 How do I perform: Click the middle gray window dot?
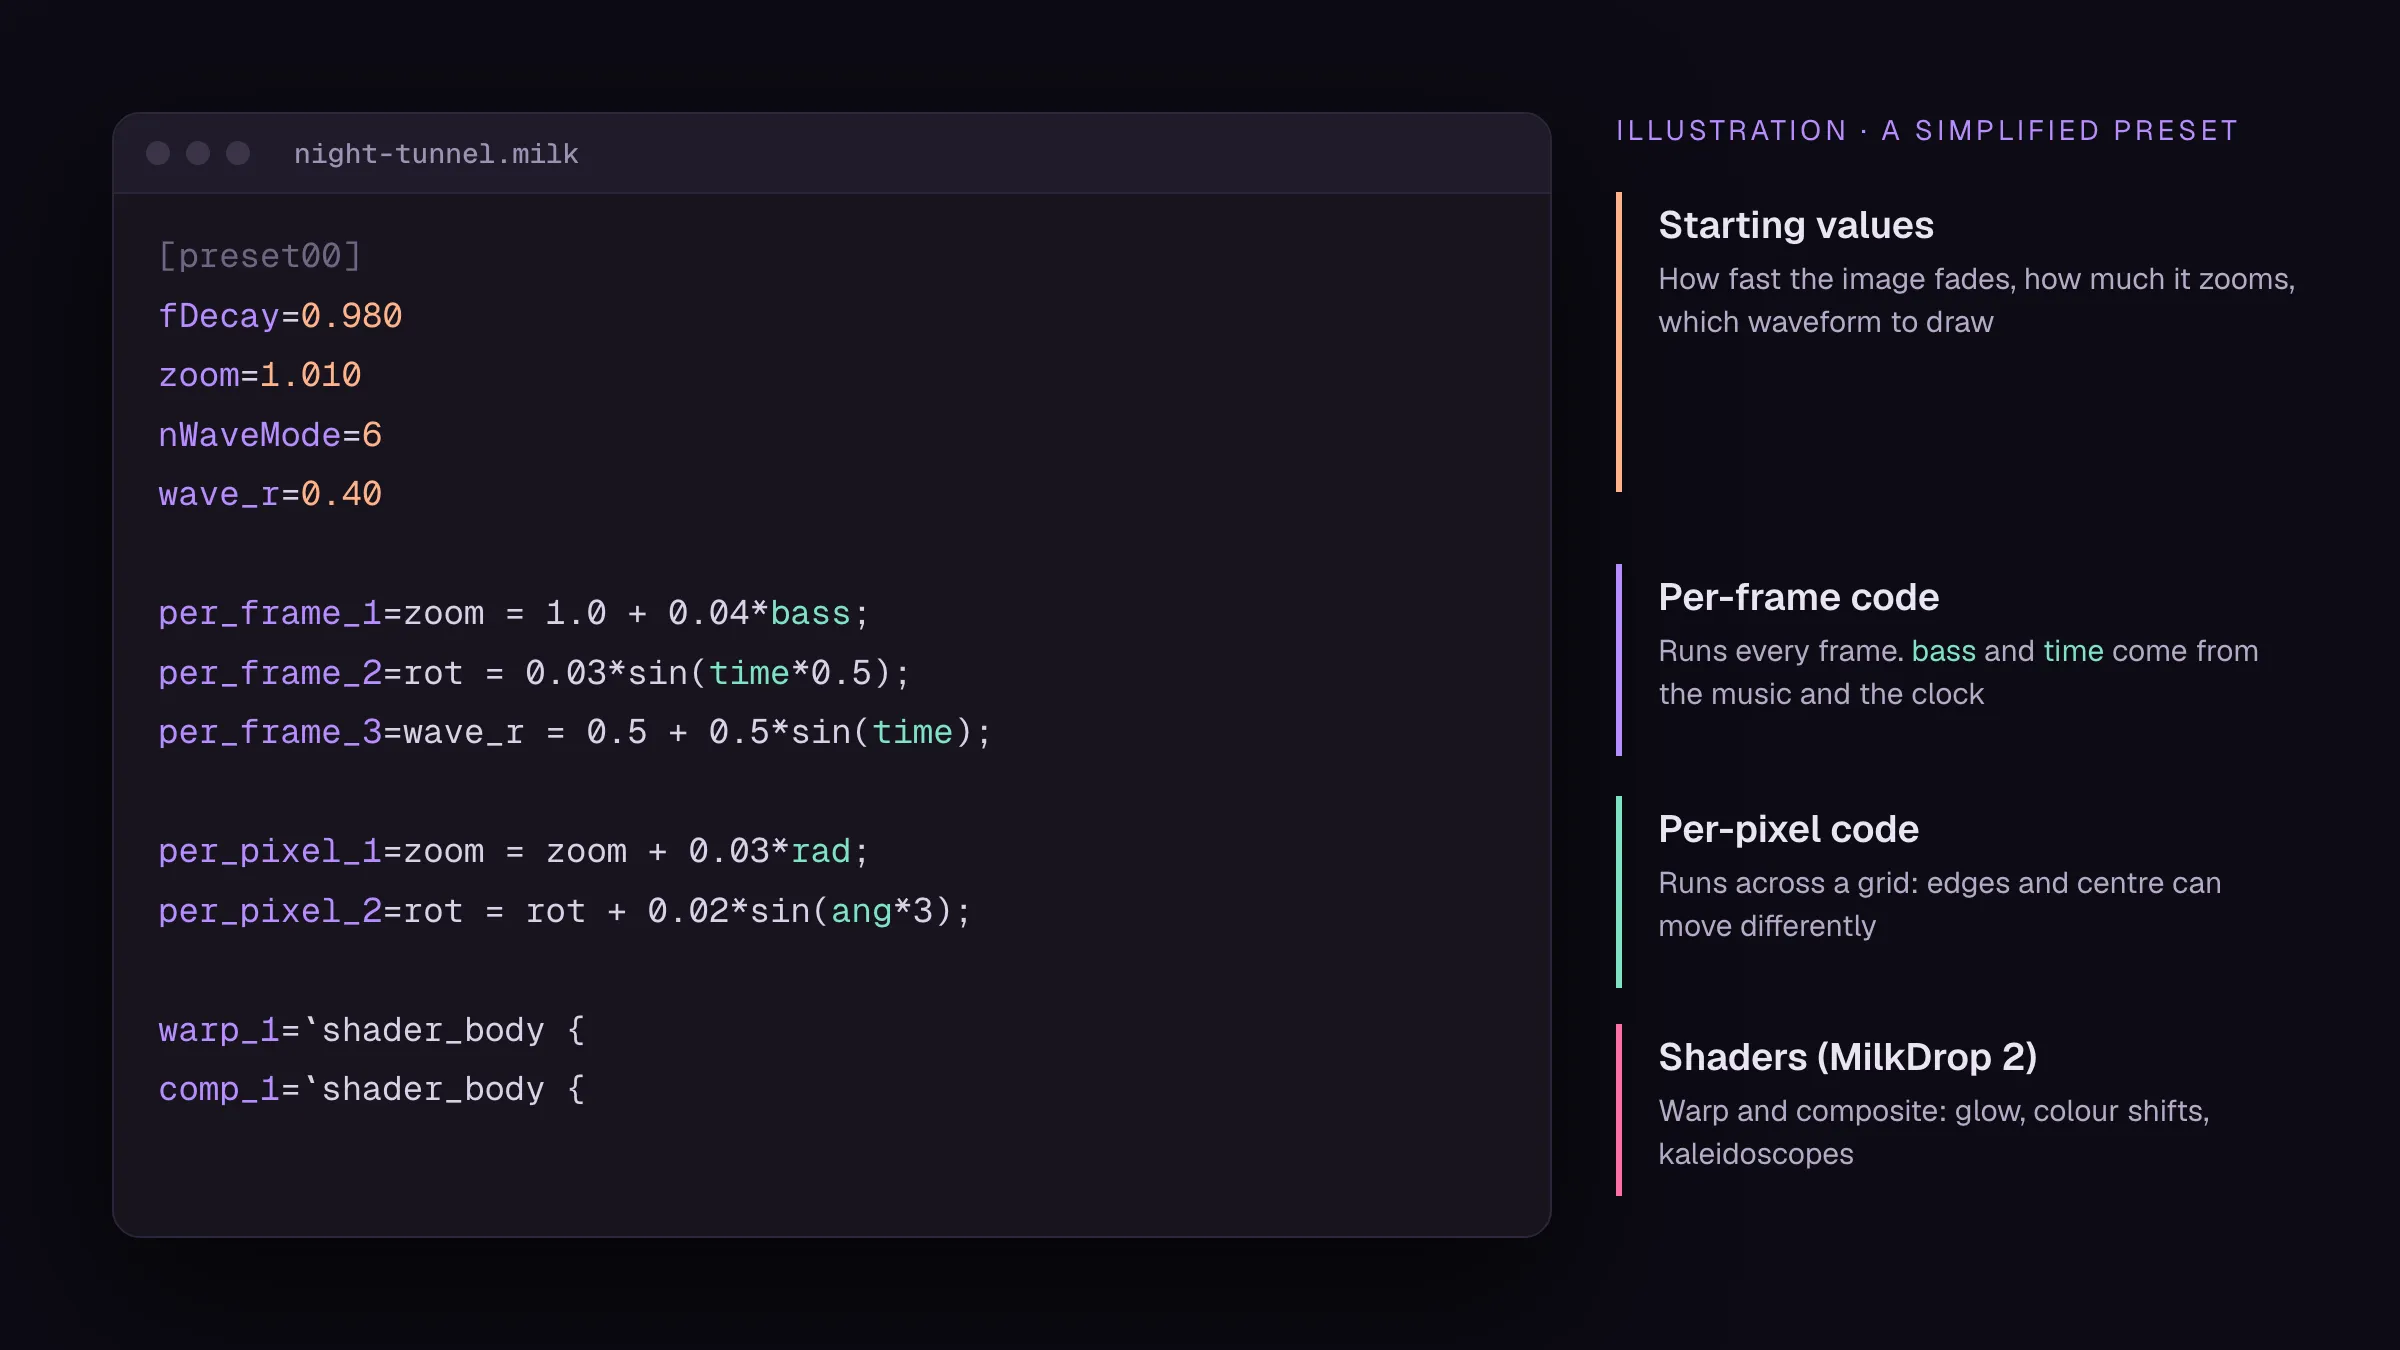tap(198, 153)
